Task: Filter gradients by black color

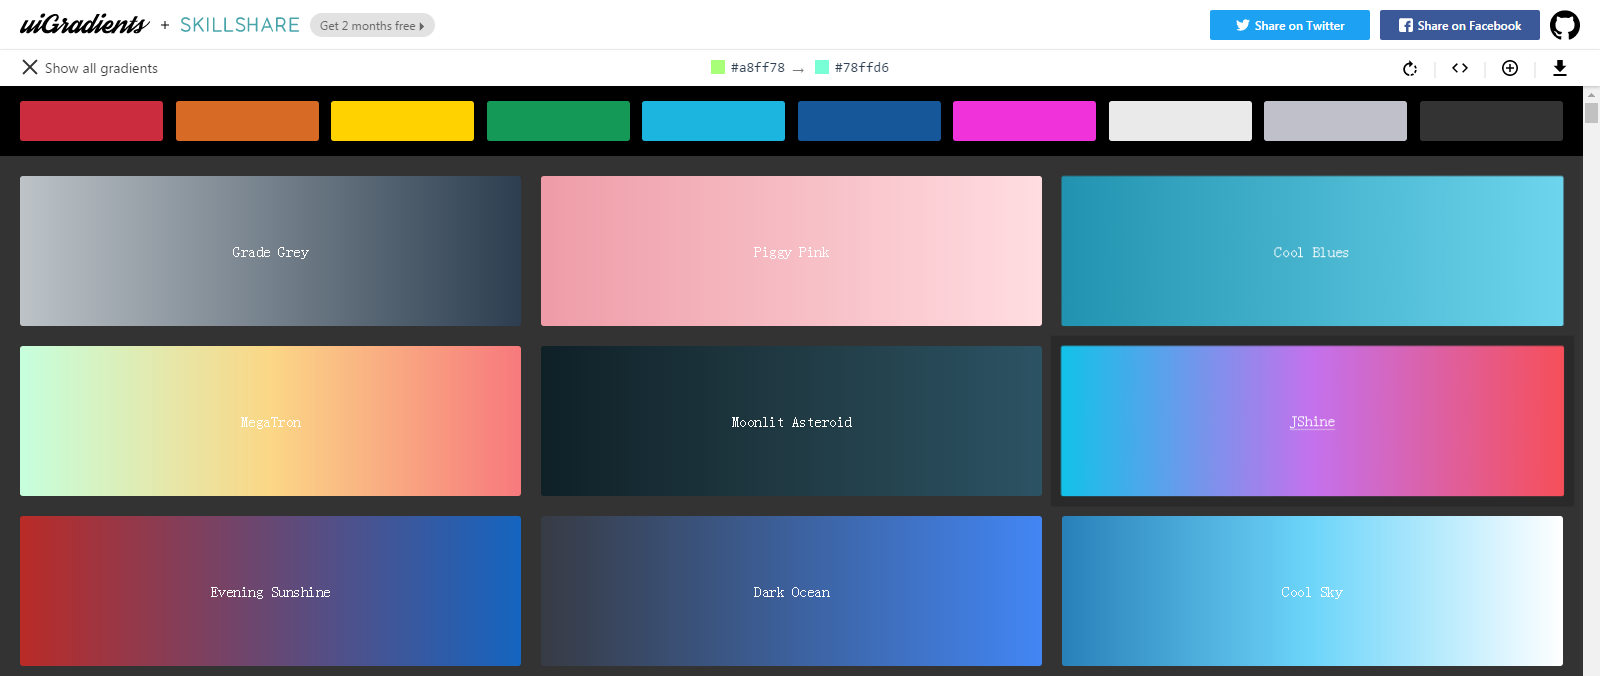Action: (x=1491, y=121)
